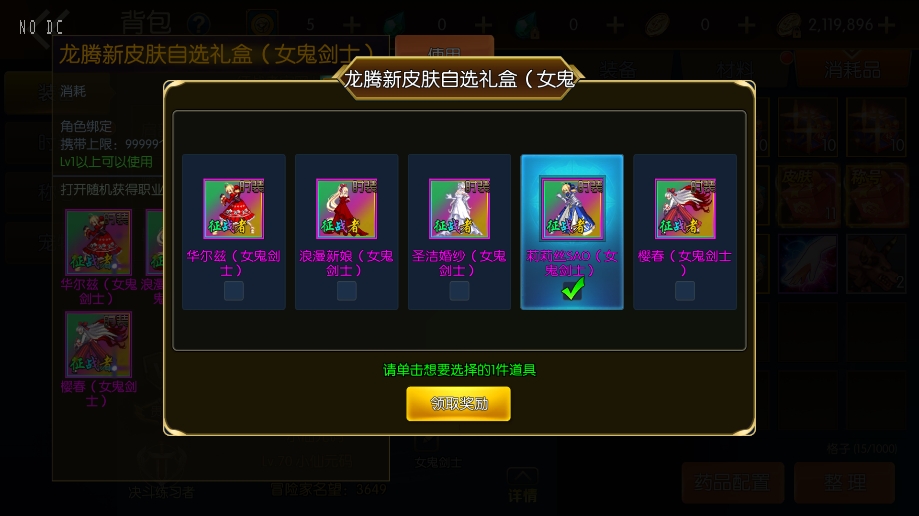Tick the checkbox under 樱春
This screenshot has height=516, width=919.
pos(685,291)
